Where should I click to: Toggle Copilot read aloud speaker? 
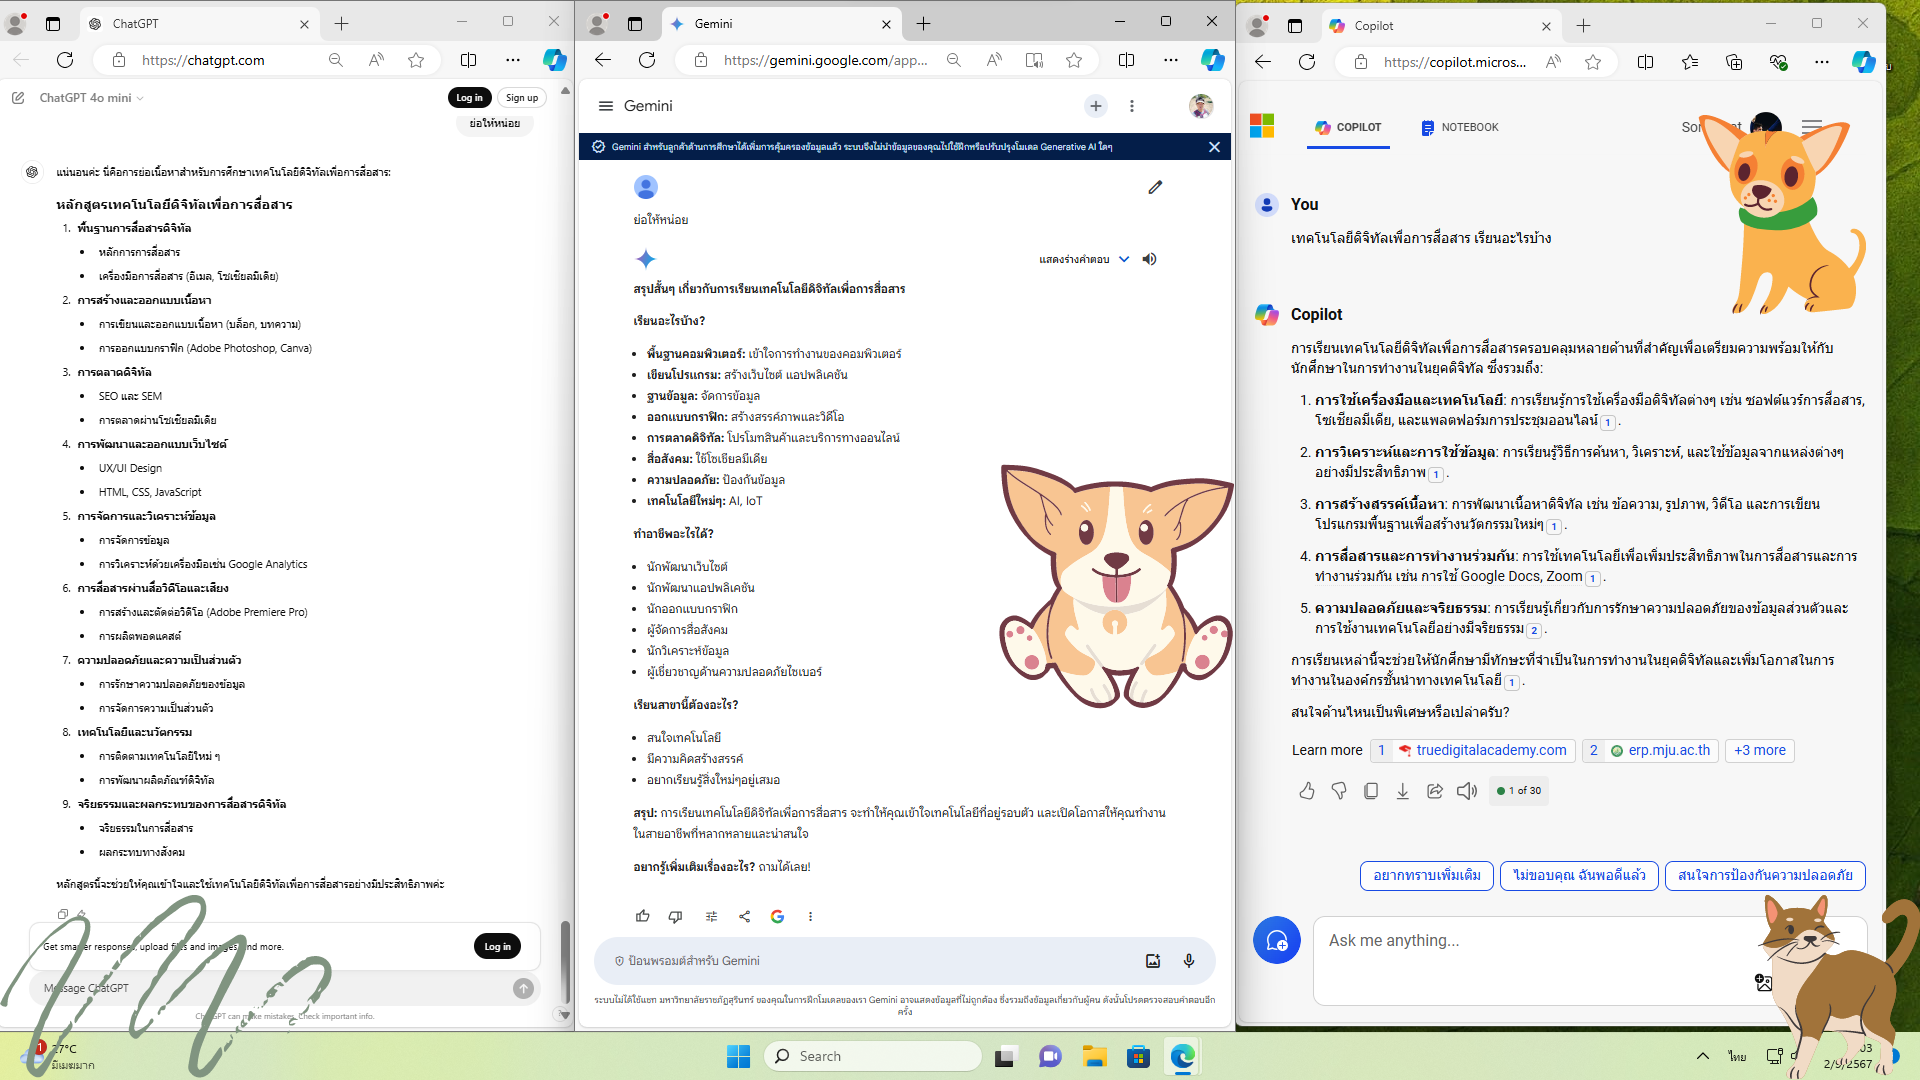point(1467,791)
